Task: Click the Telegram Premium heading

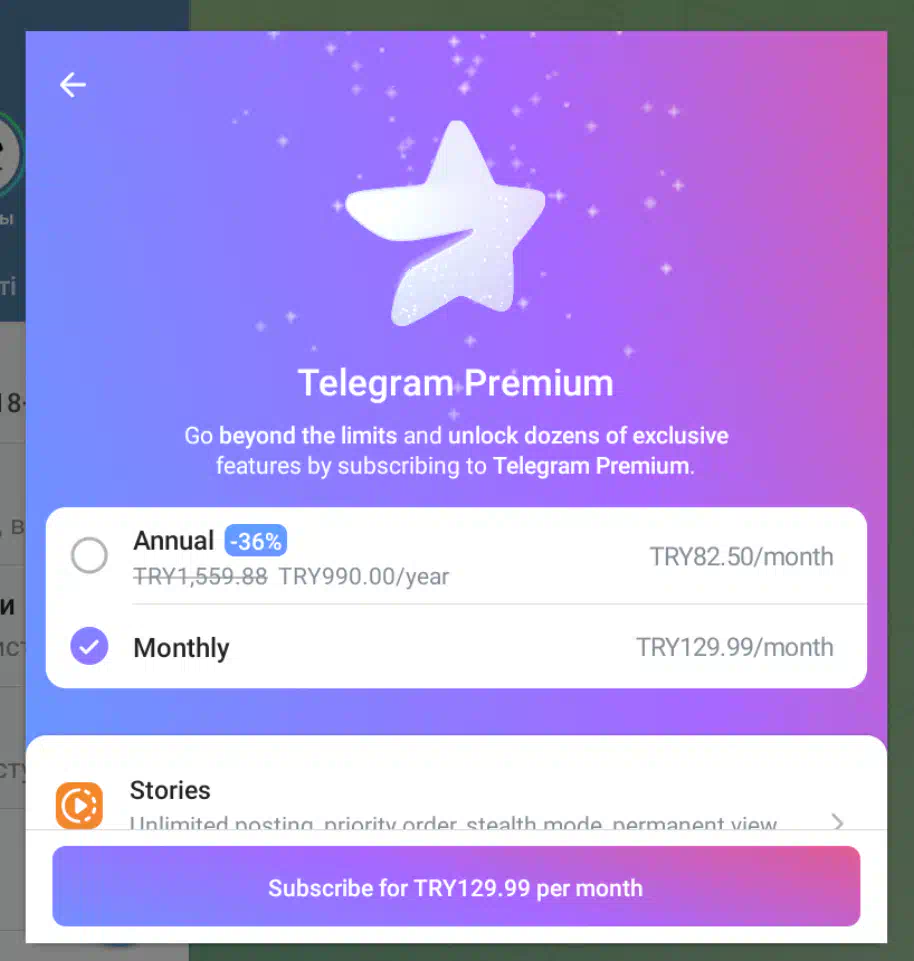Action: point(455,383)
